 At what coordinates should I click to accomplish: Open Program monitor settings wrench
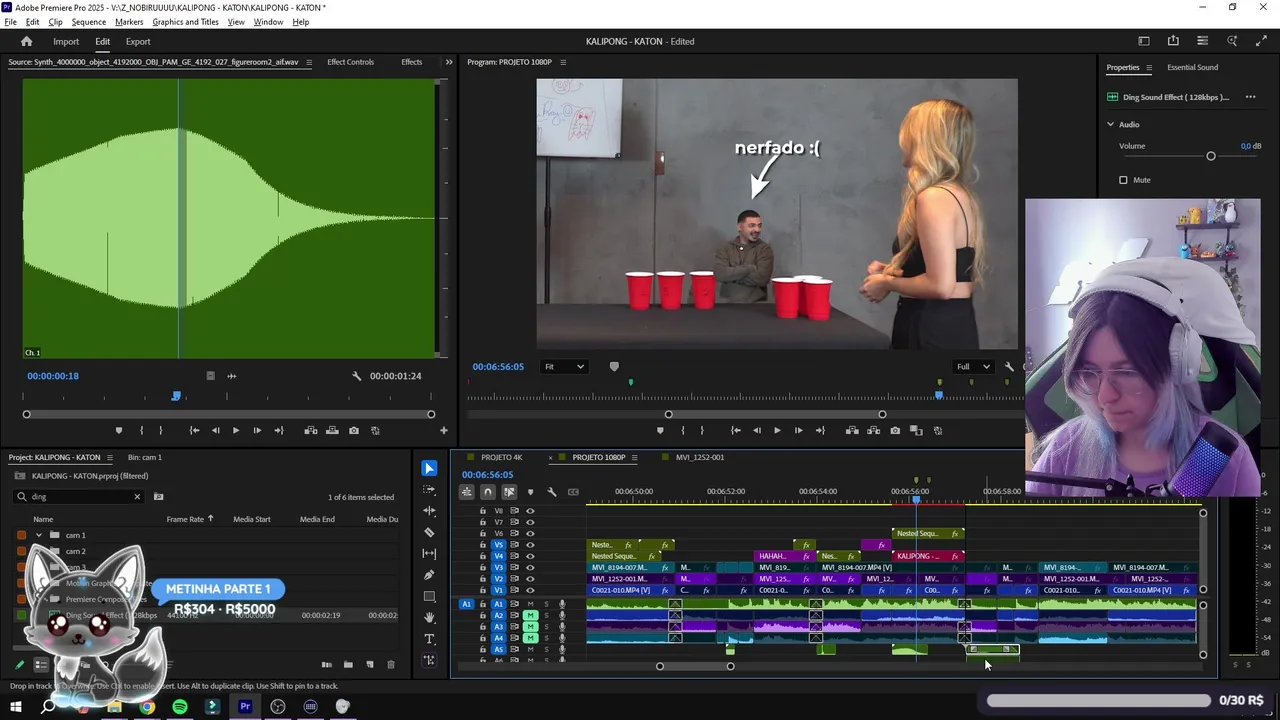[1009, 367]
